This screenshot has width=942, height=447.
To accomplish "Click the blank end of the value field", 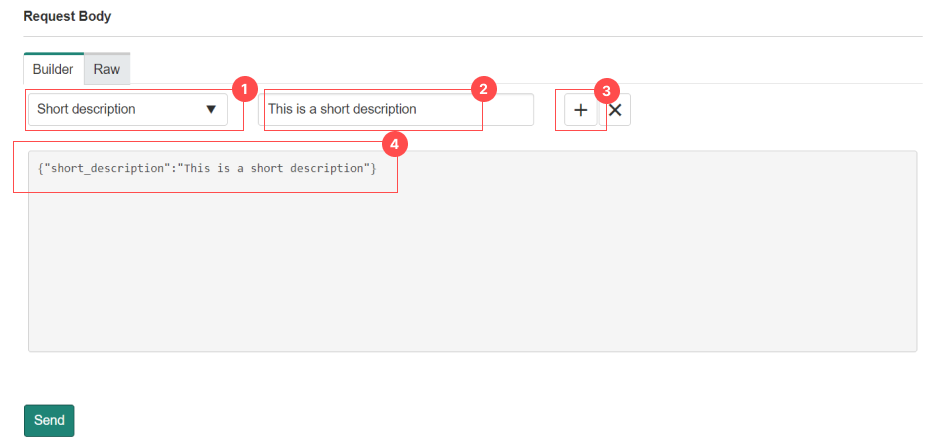I will click(x=510, y=110).
